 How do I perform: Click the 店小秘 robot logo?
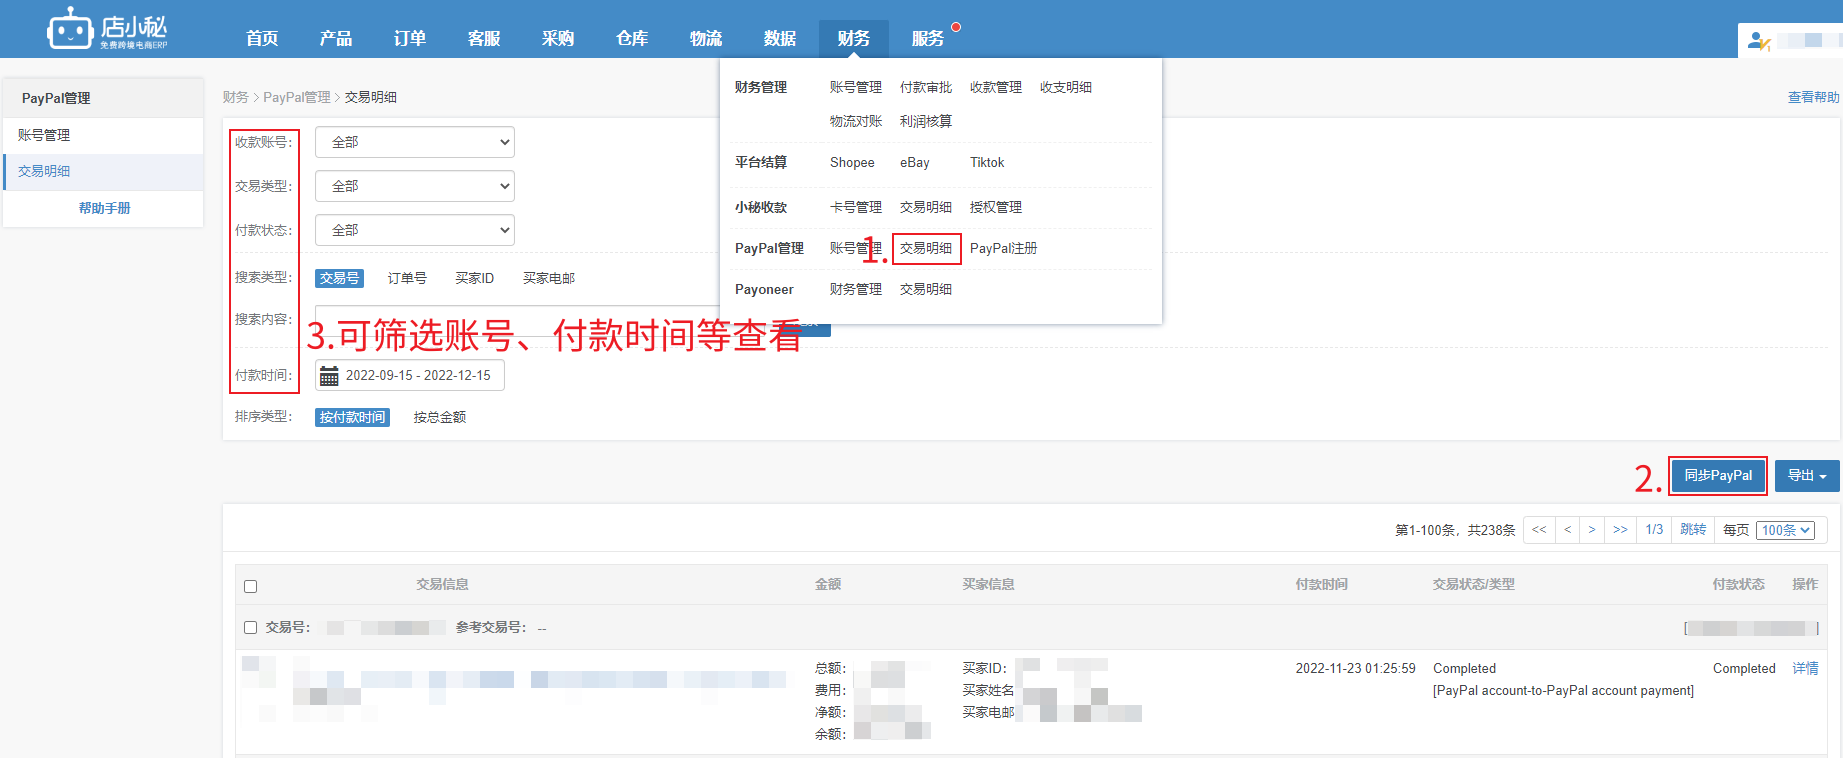[x=107, y=28]
